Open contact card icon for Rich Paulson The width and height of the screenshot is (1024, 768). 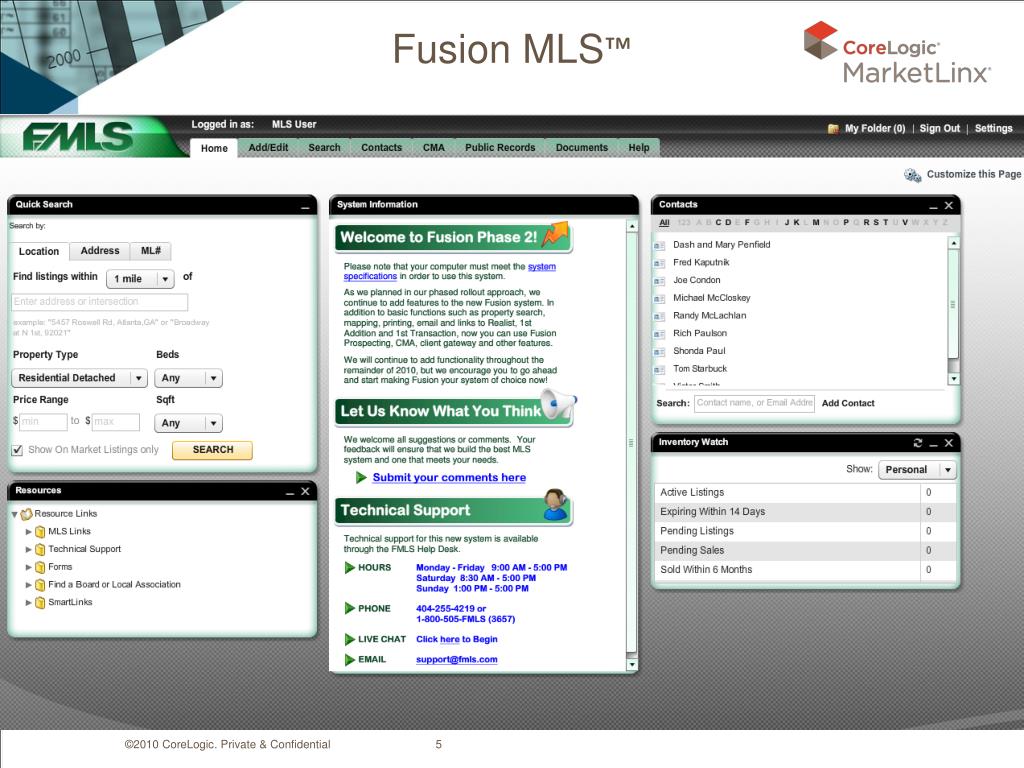pyautogui.click(x=660, y=334)
